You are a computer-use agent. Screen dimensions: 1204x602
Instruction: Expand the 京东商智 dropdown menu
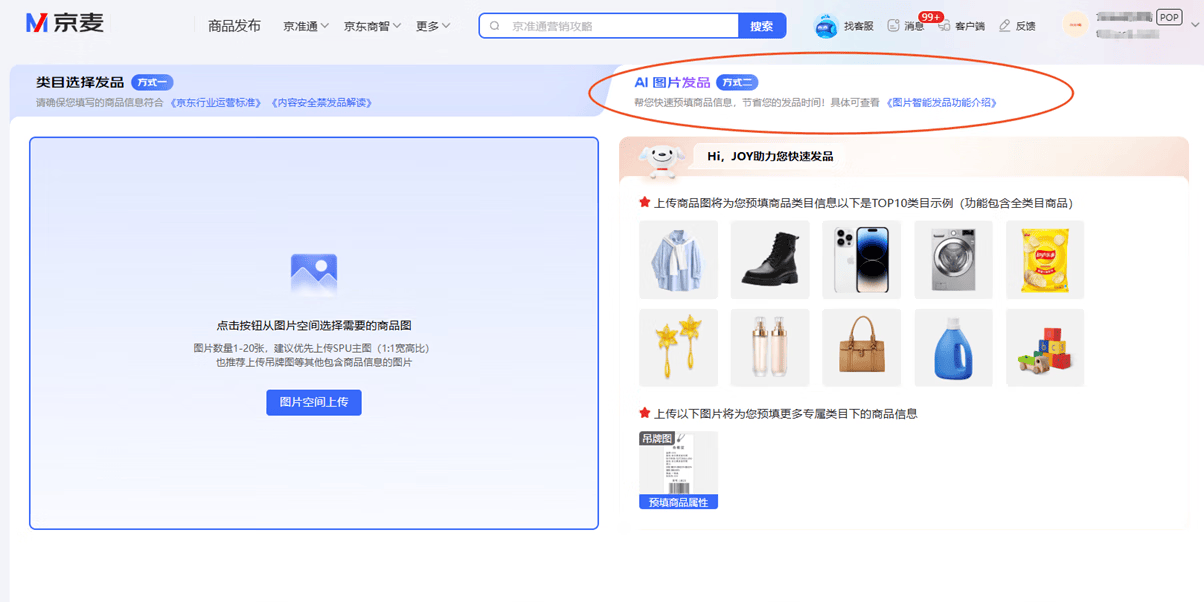point(372,26)
